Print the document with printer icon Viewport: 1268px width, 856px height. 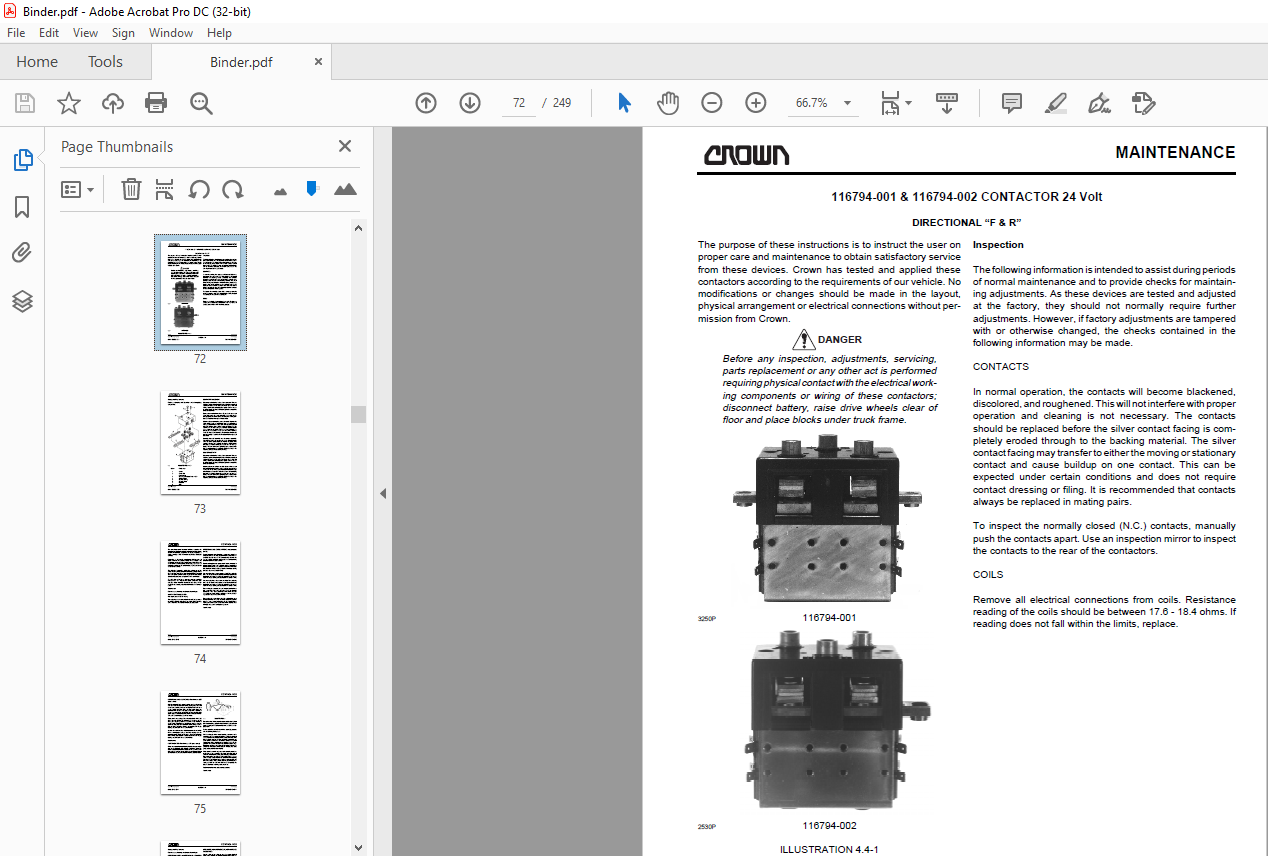pyautogui.click(x=156, y=103)
